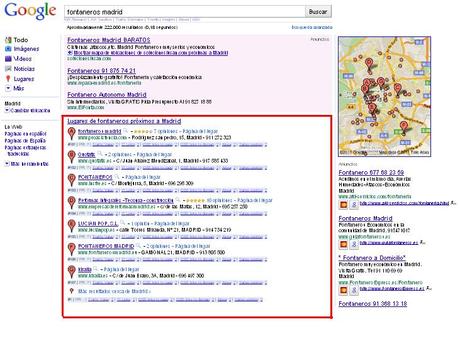Image resolution: width=460 pixels, height=361 pixels.
Task: Filter by Páginas en español
Action: 26,134
